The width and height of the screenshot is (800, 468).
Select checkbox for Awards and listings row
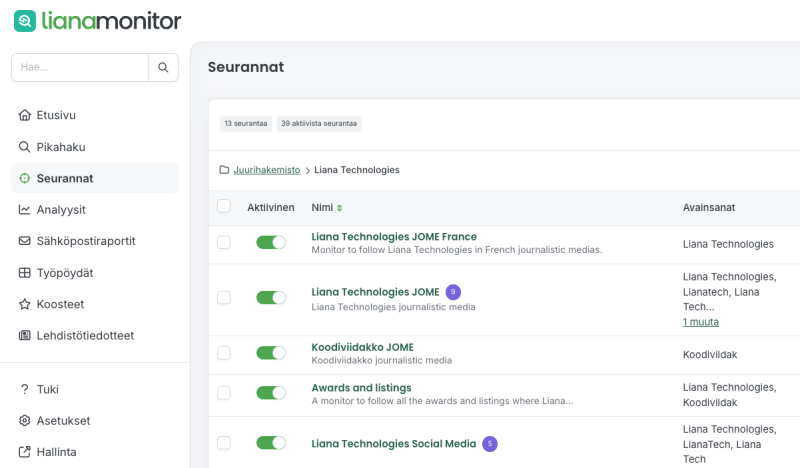point(224,393)
